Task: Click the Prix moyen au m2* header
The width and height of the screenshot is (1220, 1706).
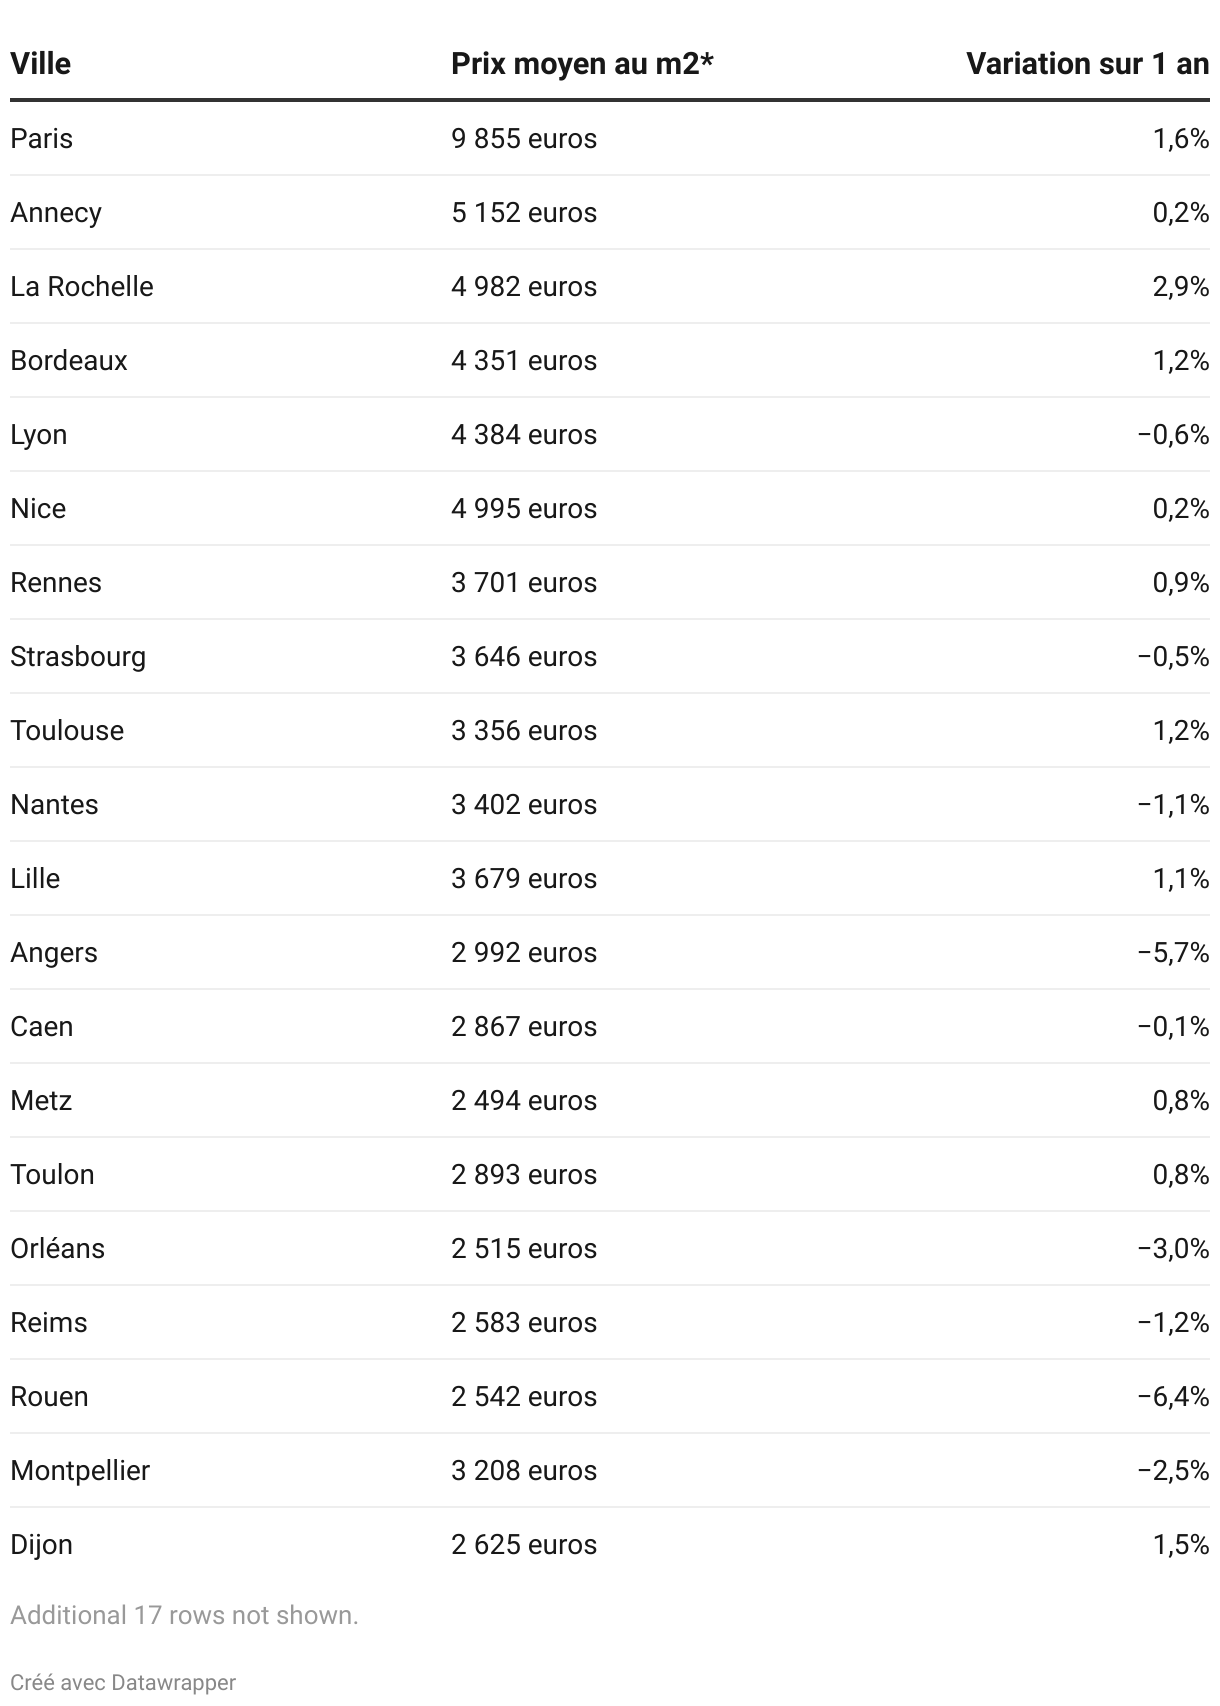Action: [x=582, y=64]
